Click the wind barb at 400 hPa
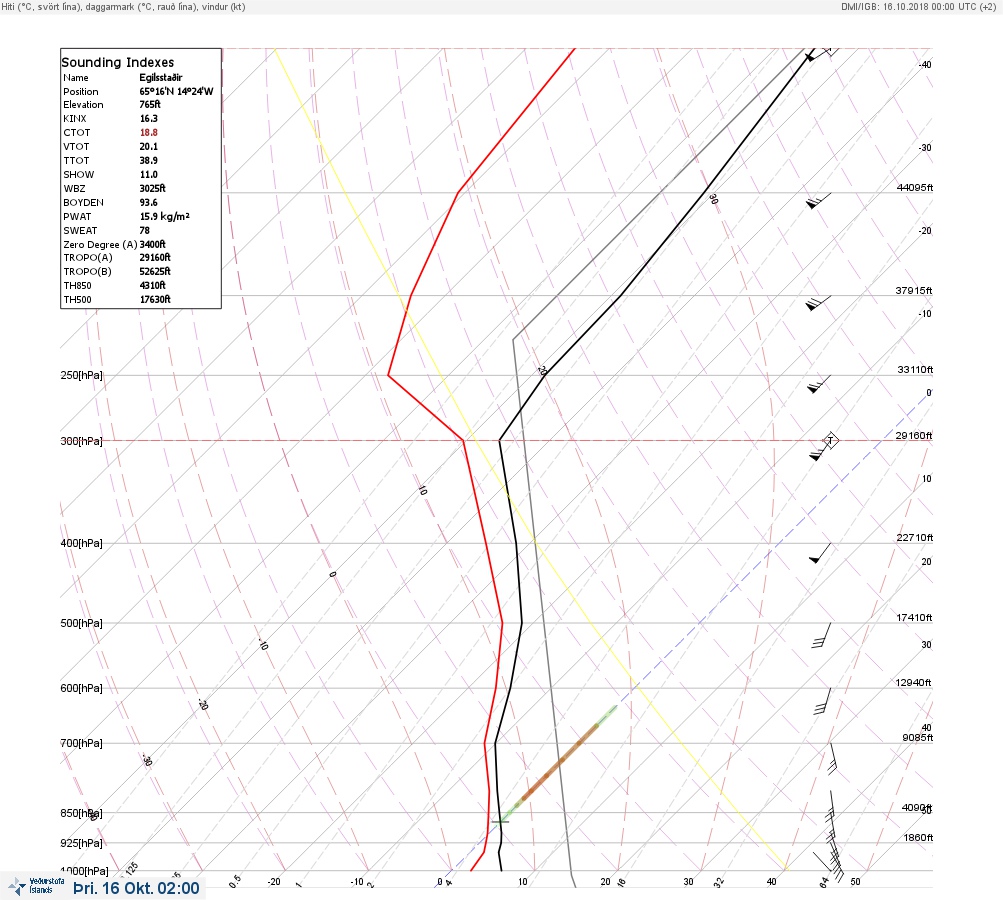This screenshot has height=900, width=1003. point(820,553)
